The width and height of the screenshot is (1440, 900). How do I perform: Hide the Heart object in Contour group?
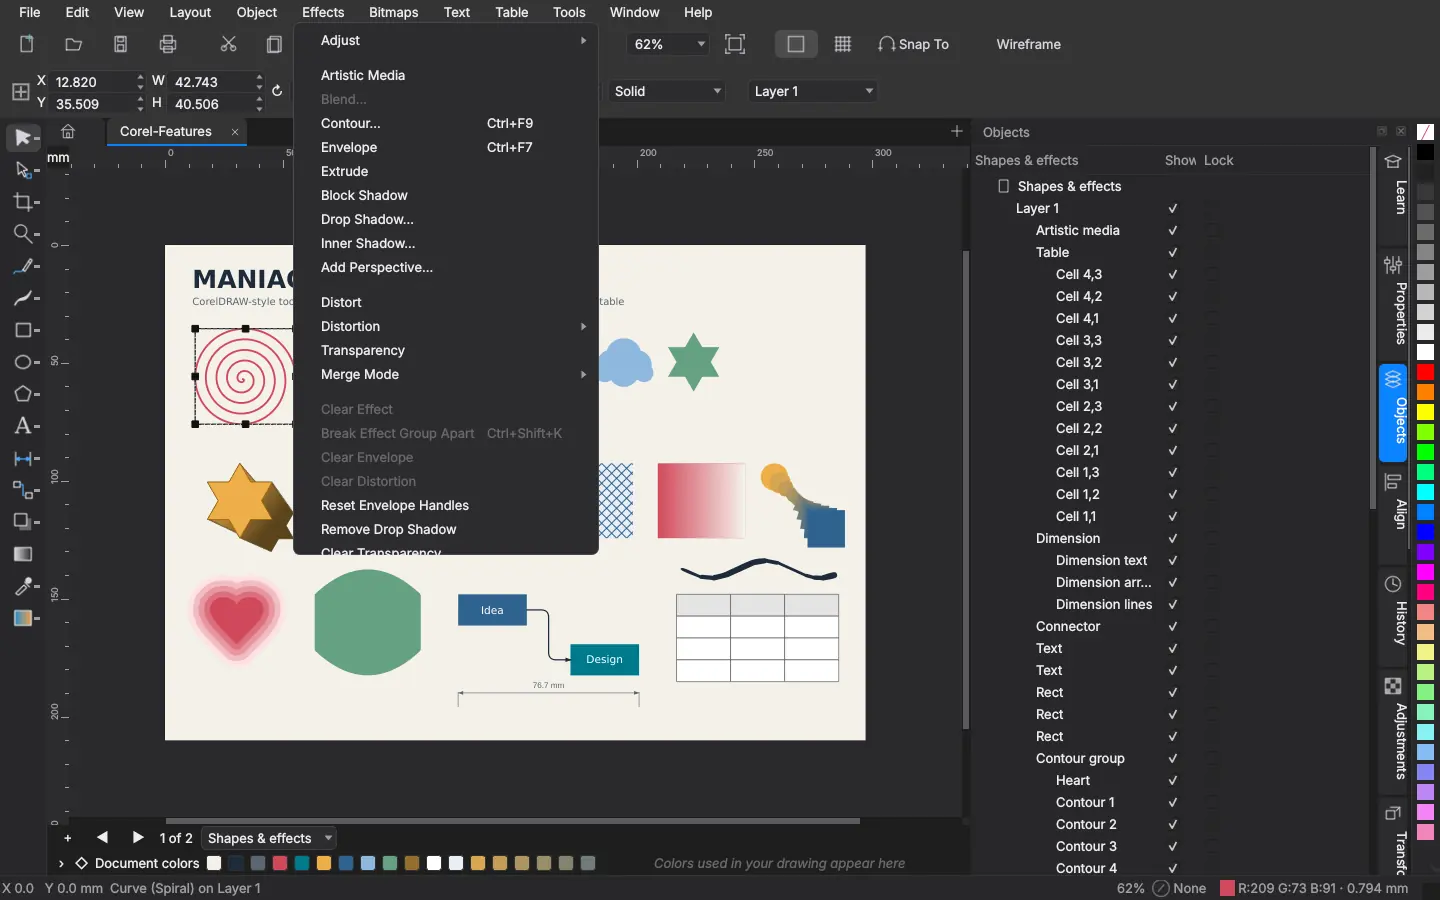tap(1173, 781)
